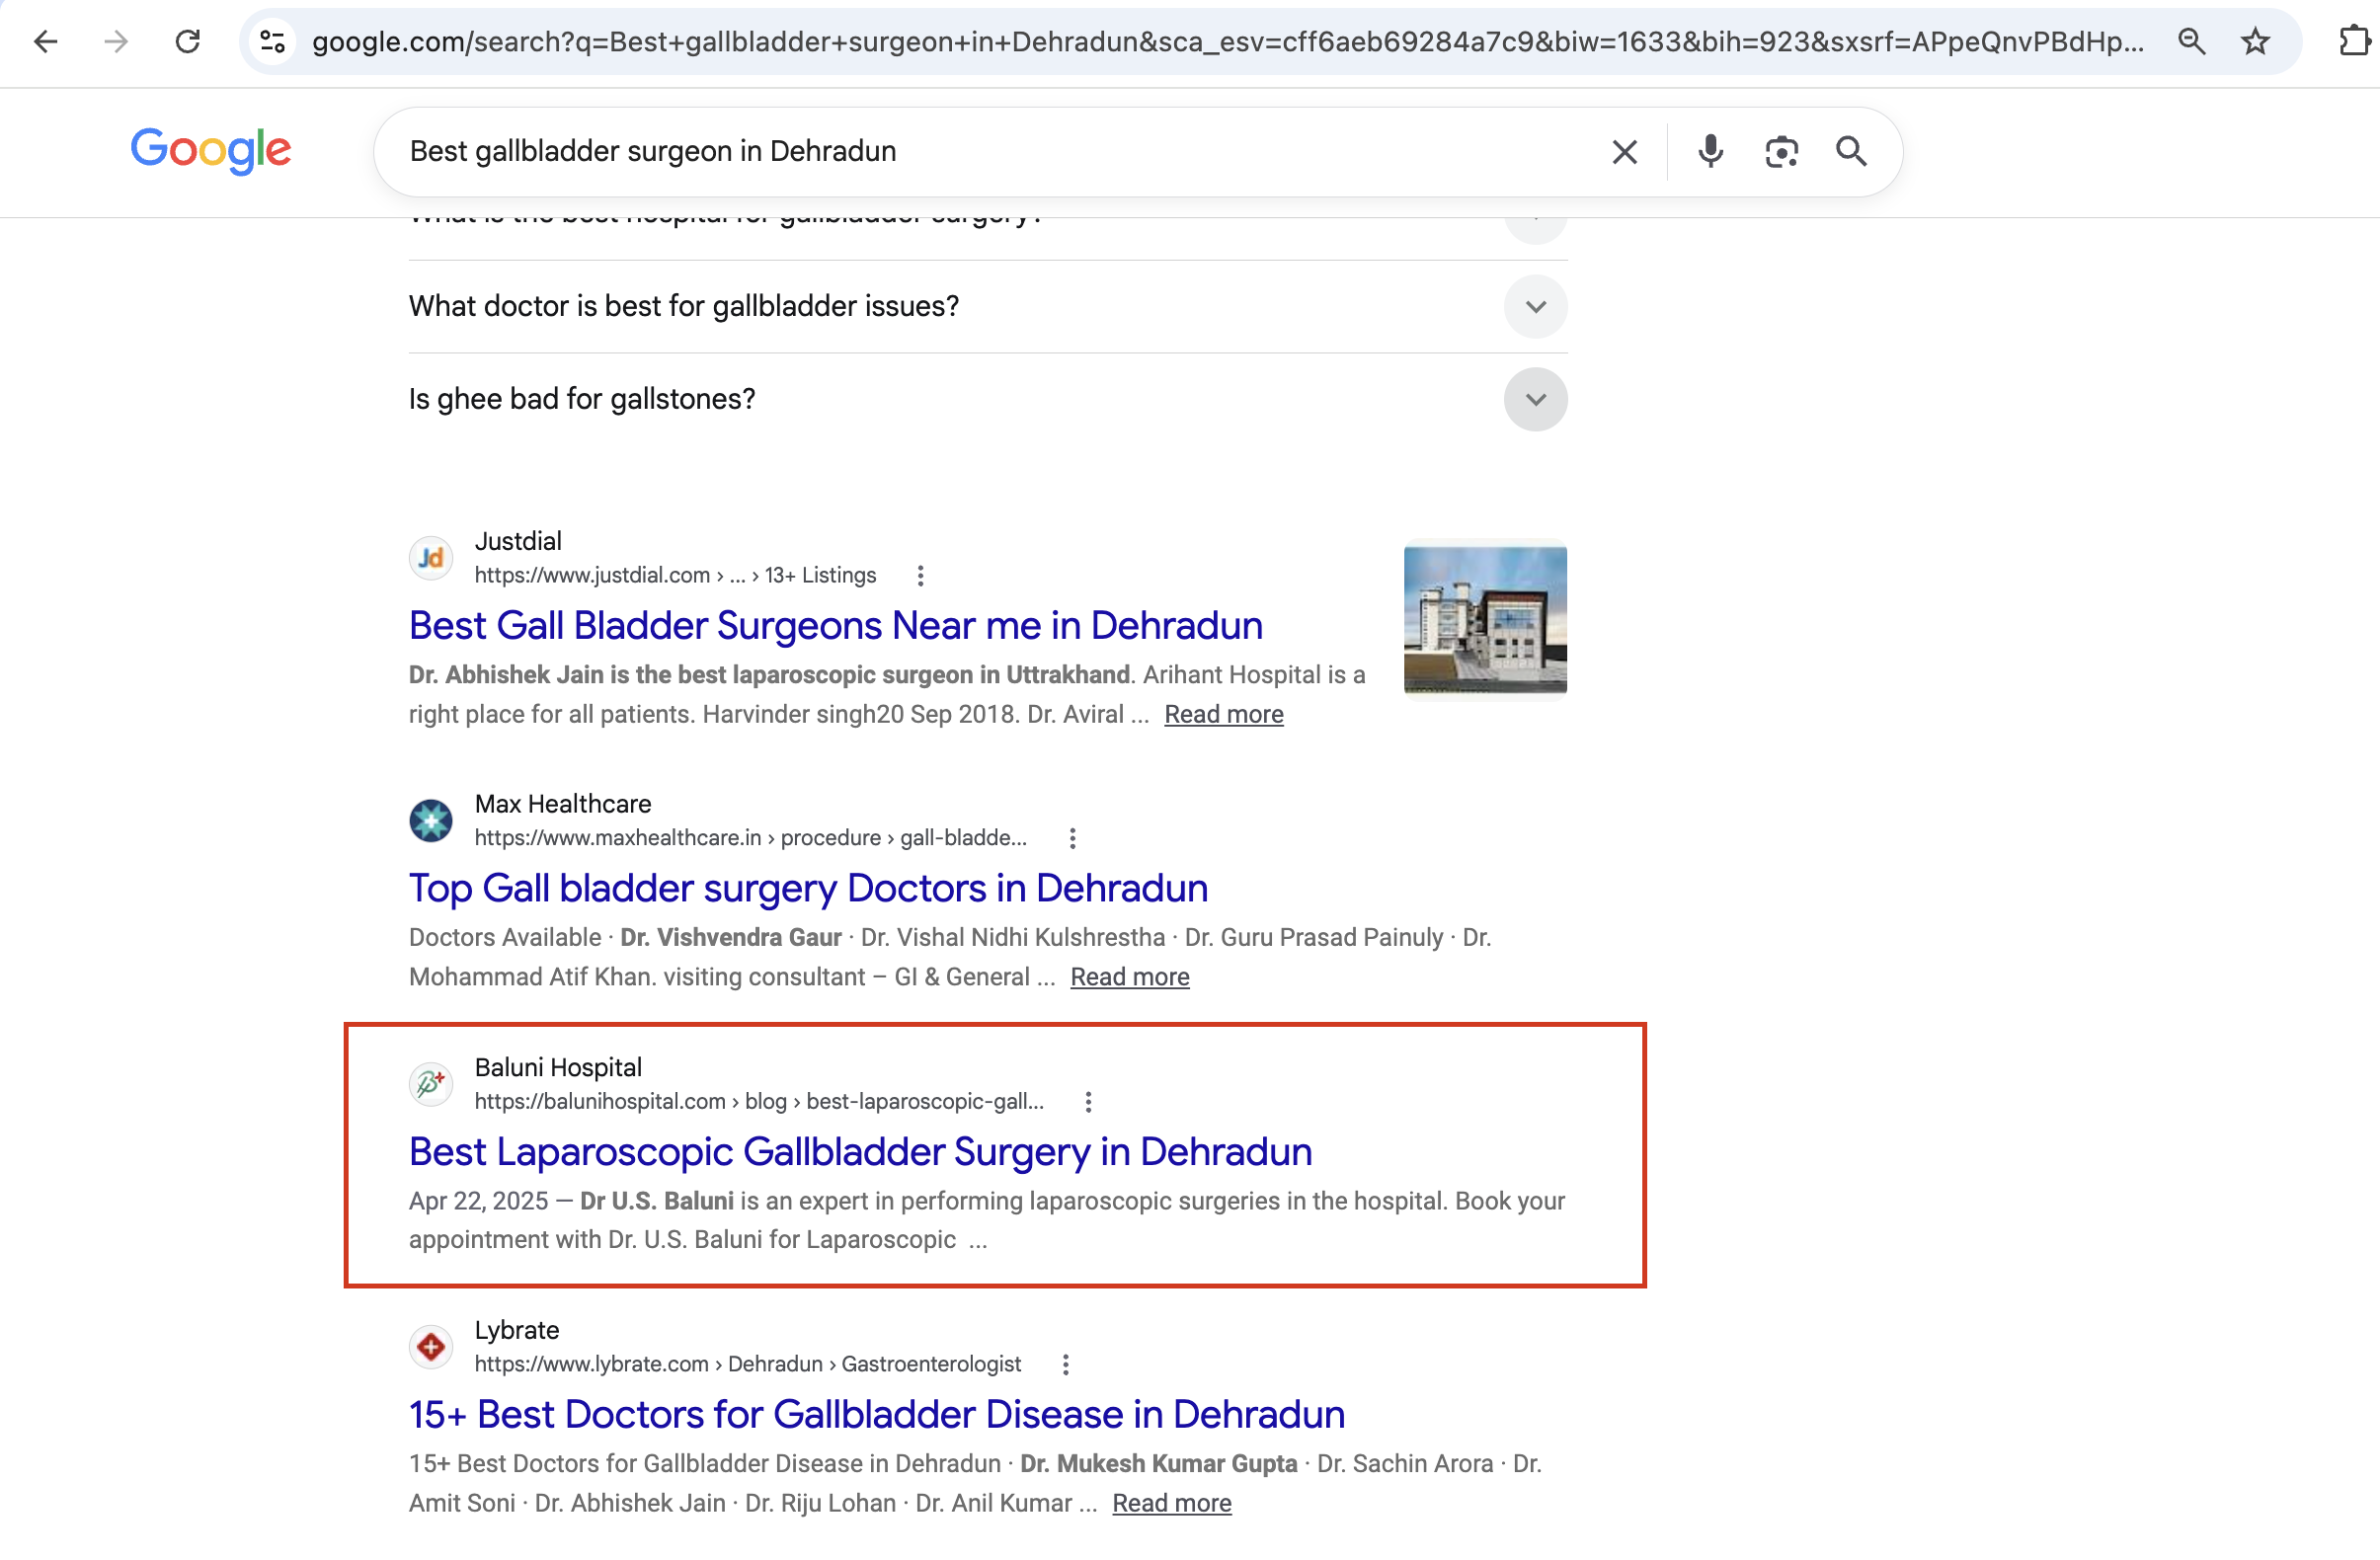Open 'Best Gall Bladder Surgeons Near me in Dehradun'
2380x1560 pixels.
click(x=835, y=625)
